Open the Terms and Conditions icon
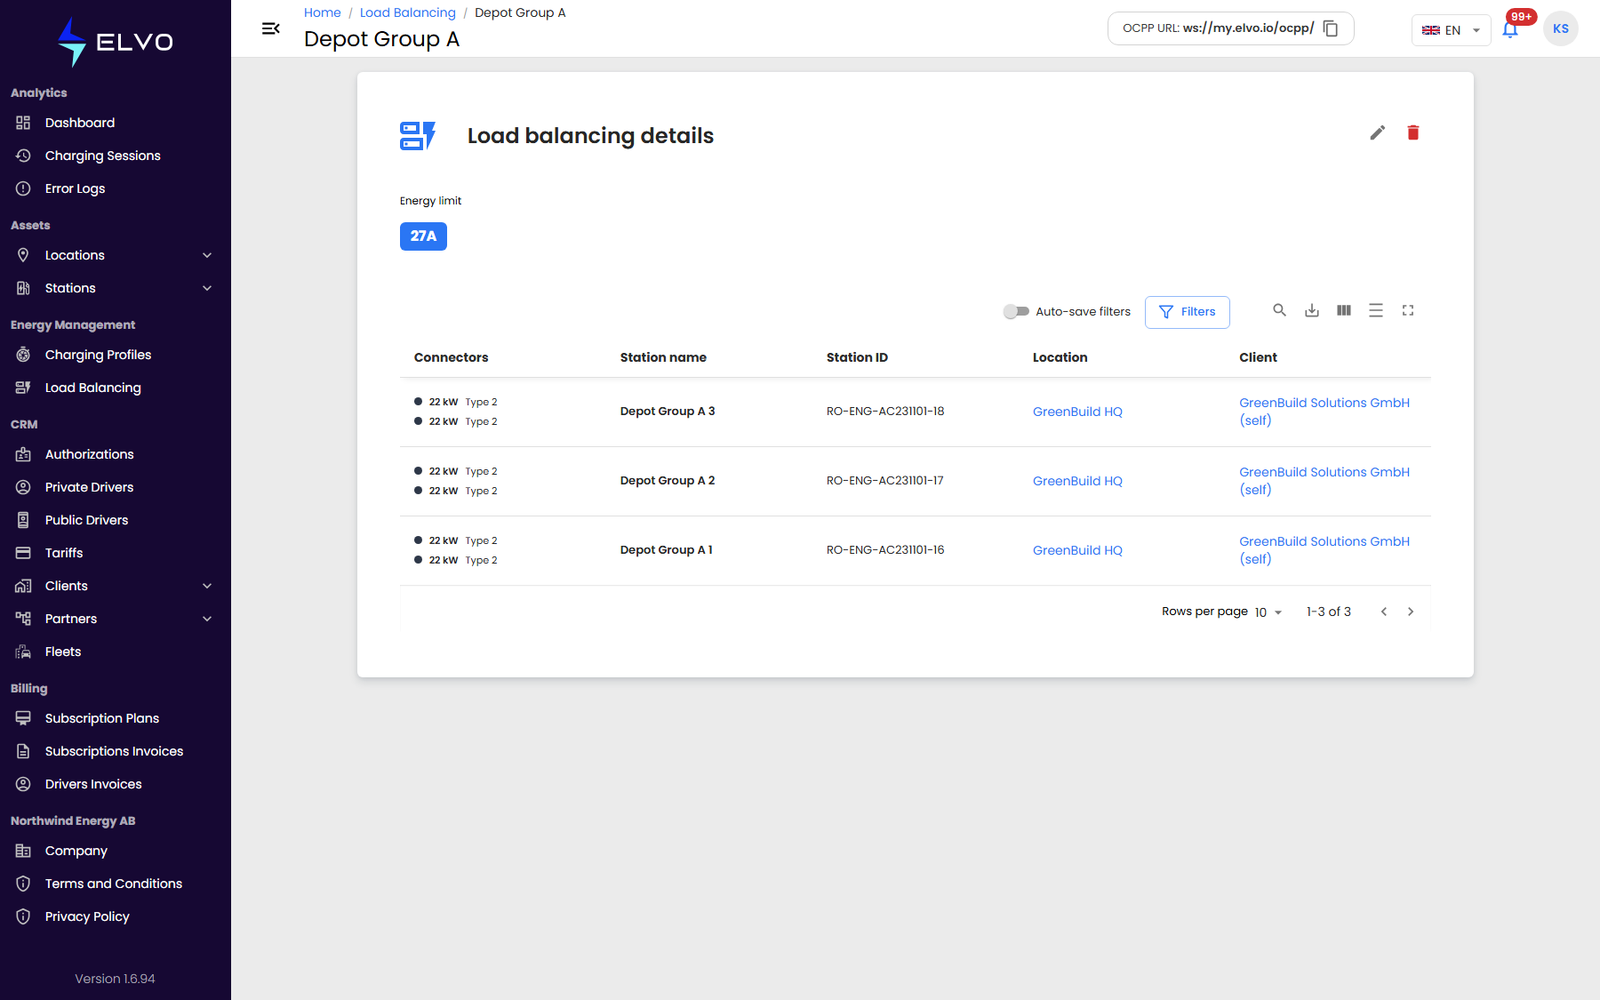 23,884
